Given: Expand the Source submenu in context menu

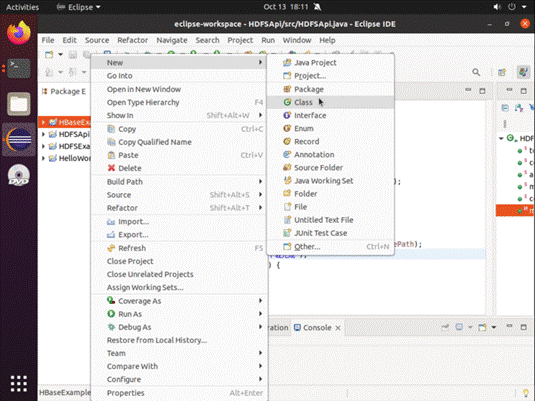Looking at the screenshot, I should [x=179, y=195].
